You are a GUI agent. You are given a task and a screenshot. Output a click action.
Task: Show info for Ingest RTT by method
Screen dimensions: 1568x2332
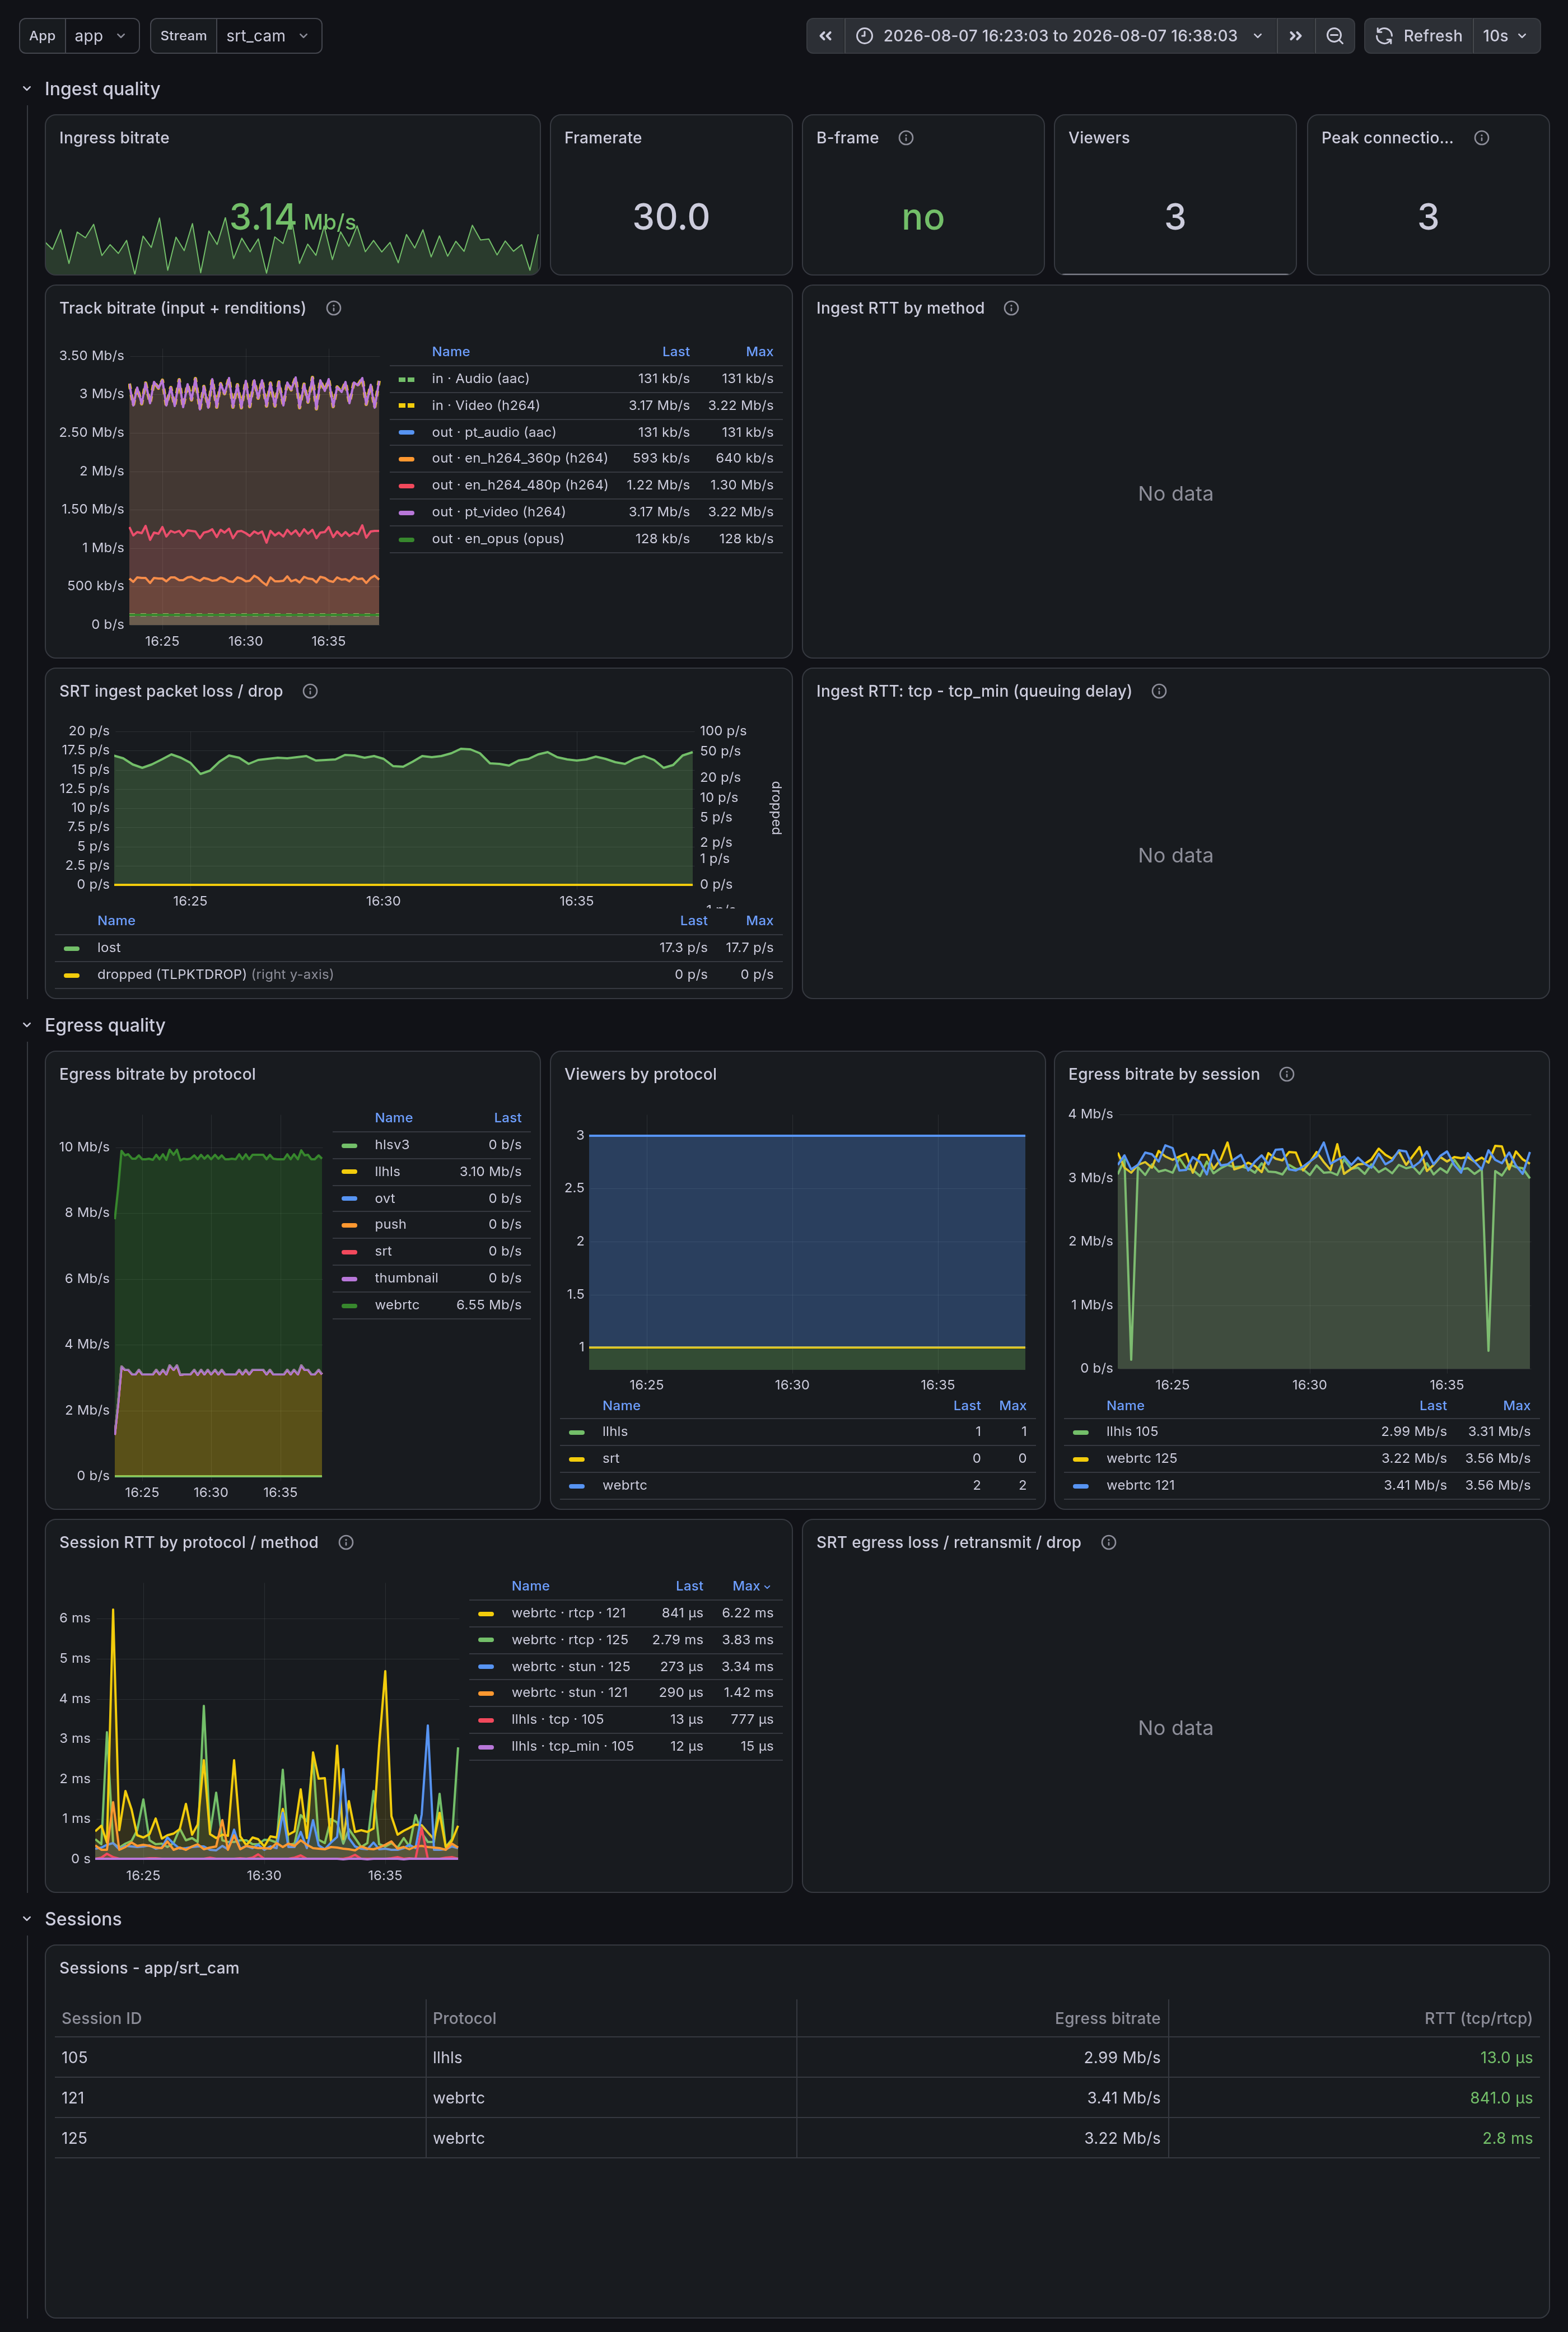pos(1011,308)
